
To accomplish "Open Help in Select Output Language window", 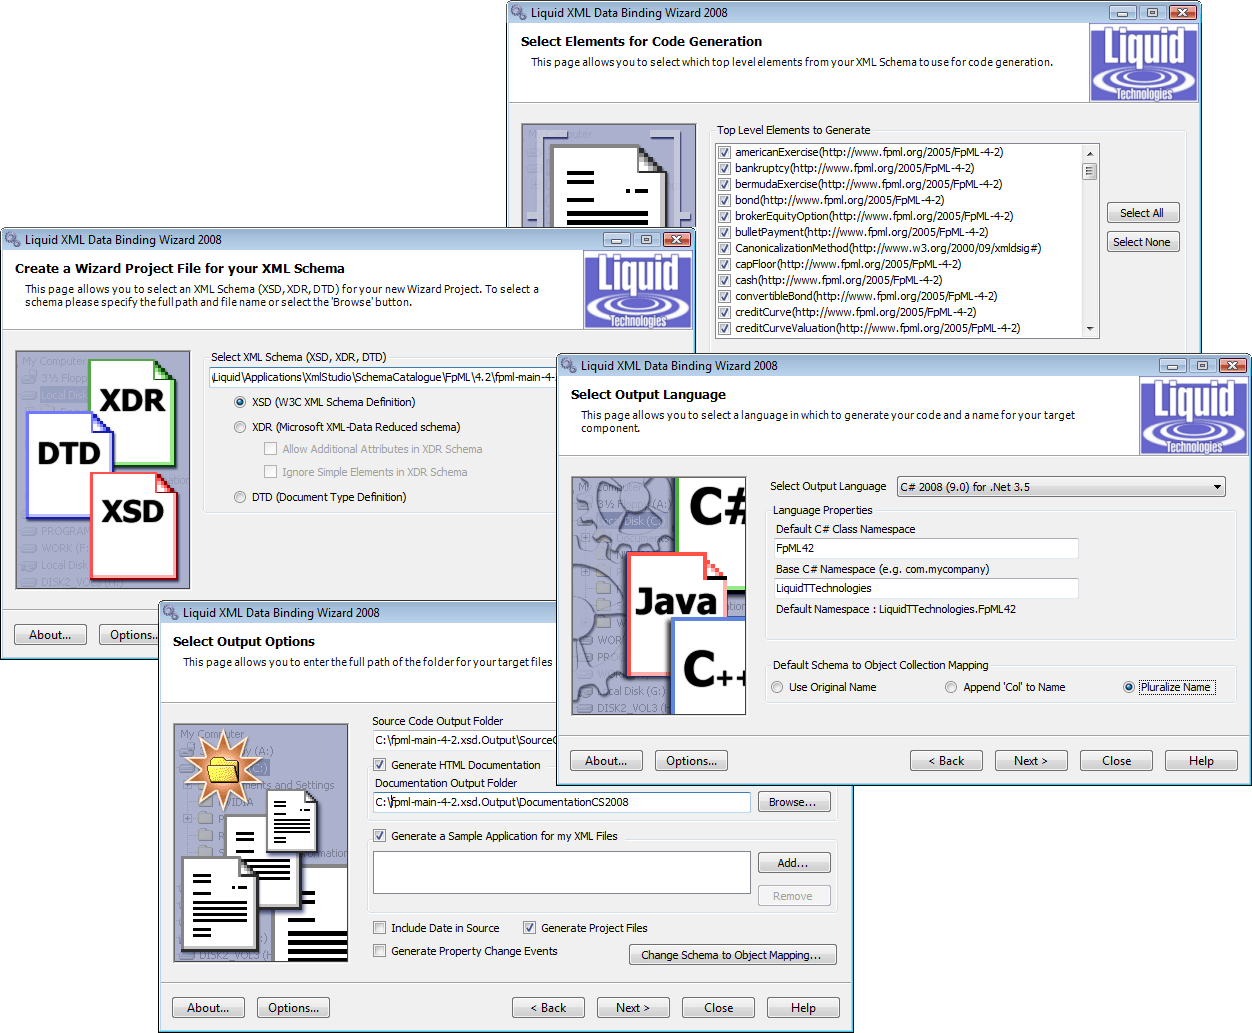I will tap(1201, 761).
